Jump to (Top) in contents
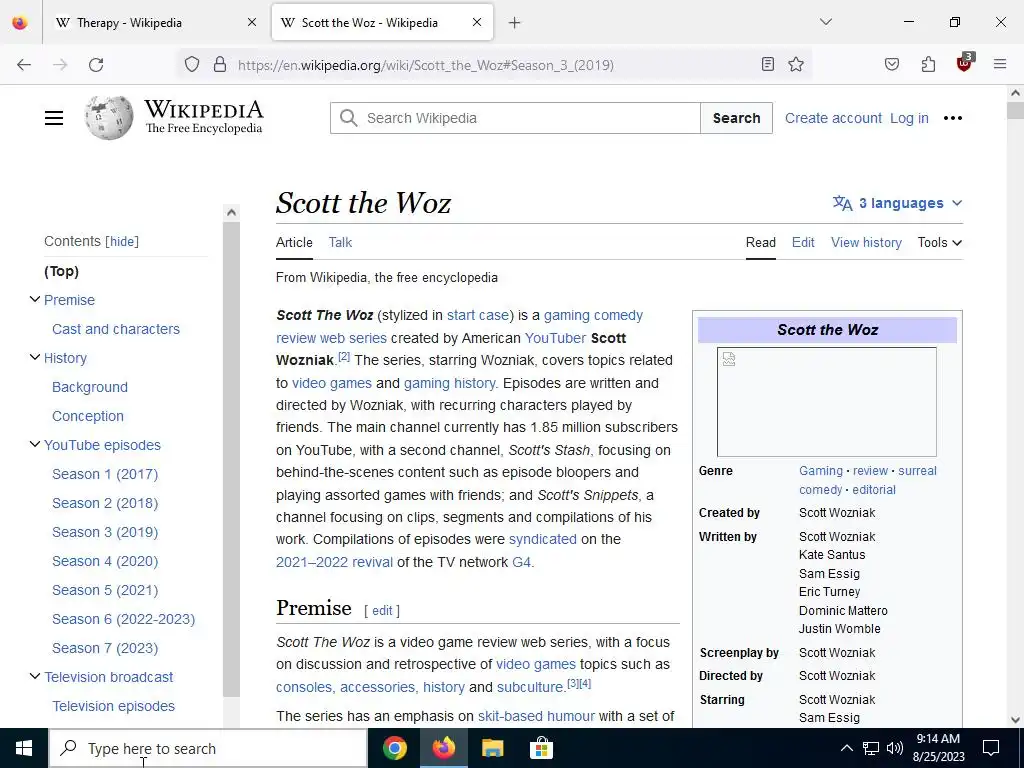Image resolution: width=1024 pixels, height=768 pixels. (61, 271)
